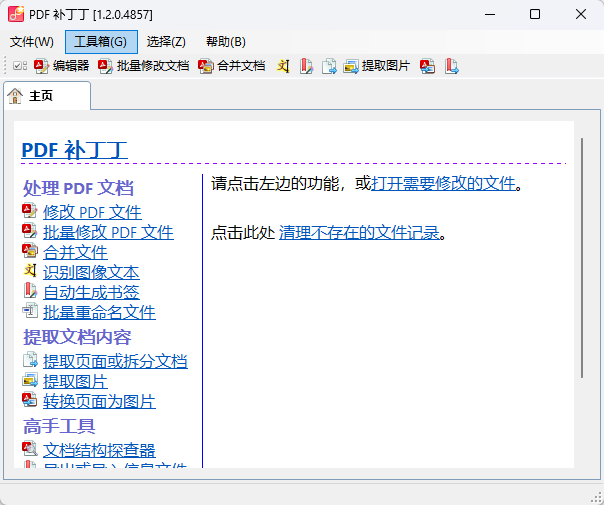This screenshot has height=505, width=604.
Task: Click the 处理 PDF 文档 heading
Action: [x=78, y=188]
